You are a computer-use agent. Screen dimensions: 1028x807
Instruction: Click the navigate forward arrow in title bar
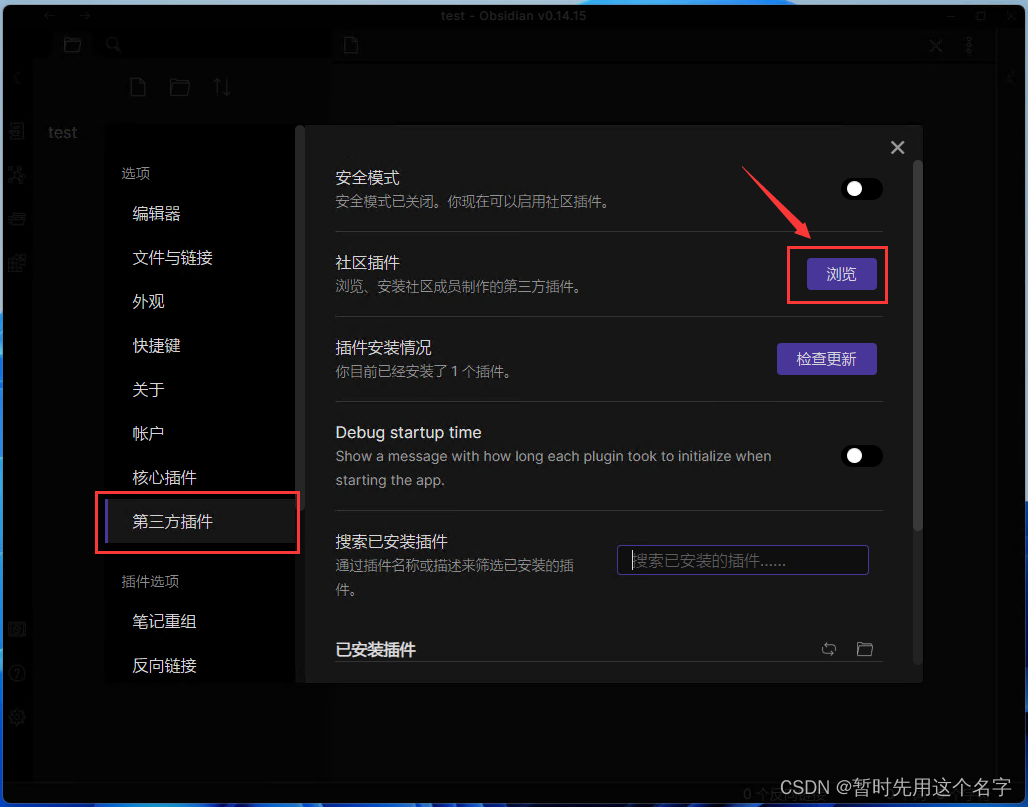click(x=84, y=15)
